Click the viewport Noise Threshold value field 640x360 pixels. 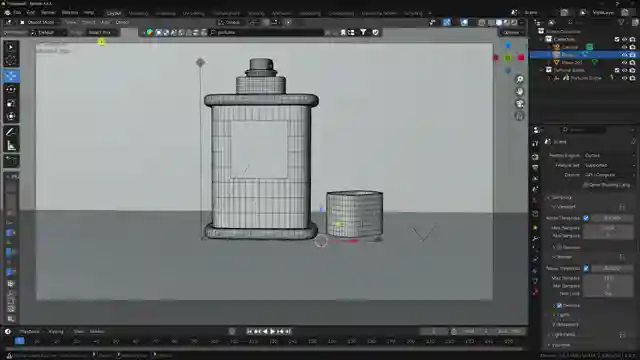(612, 218)
